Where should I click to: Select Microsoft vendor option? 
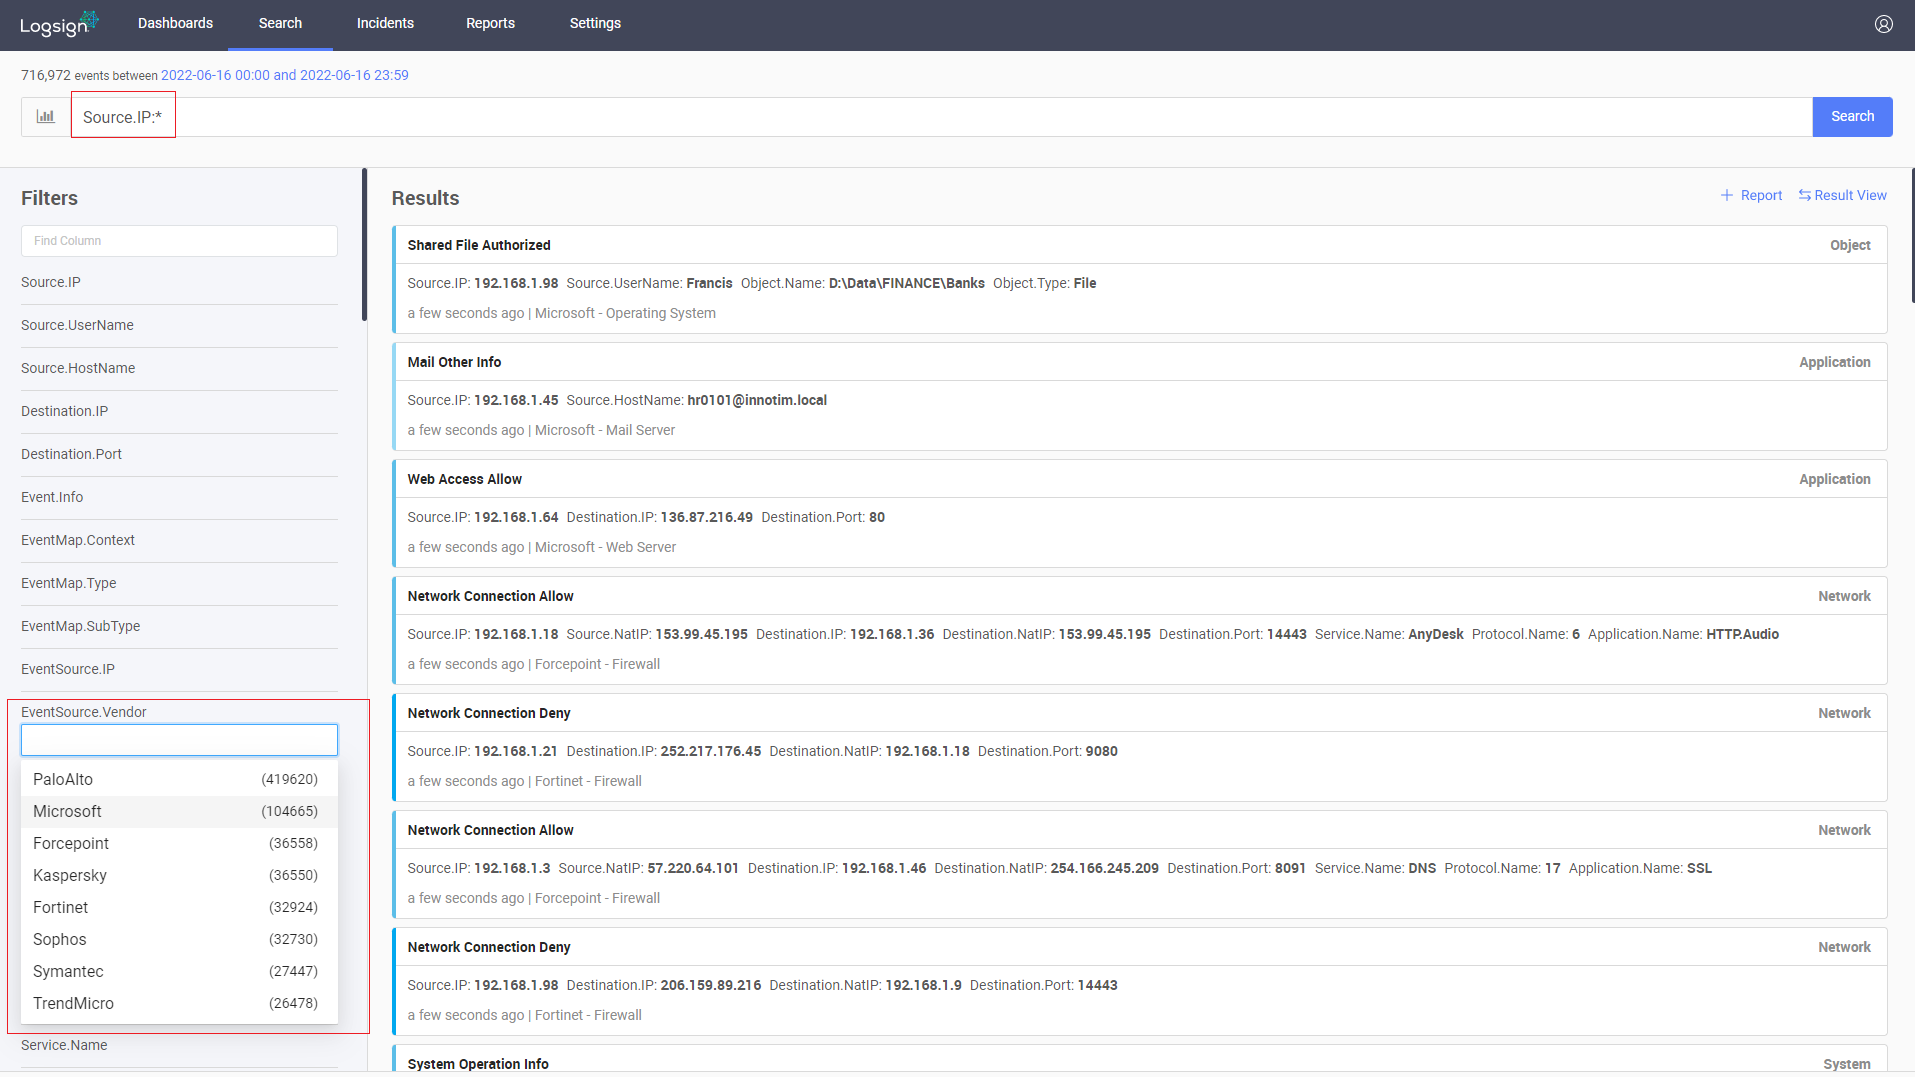point(179,812)
